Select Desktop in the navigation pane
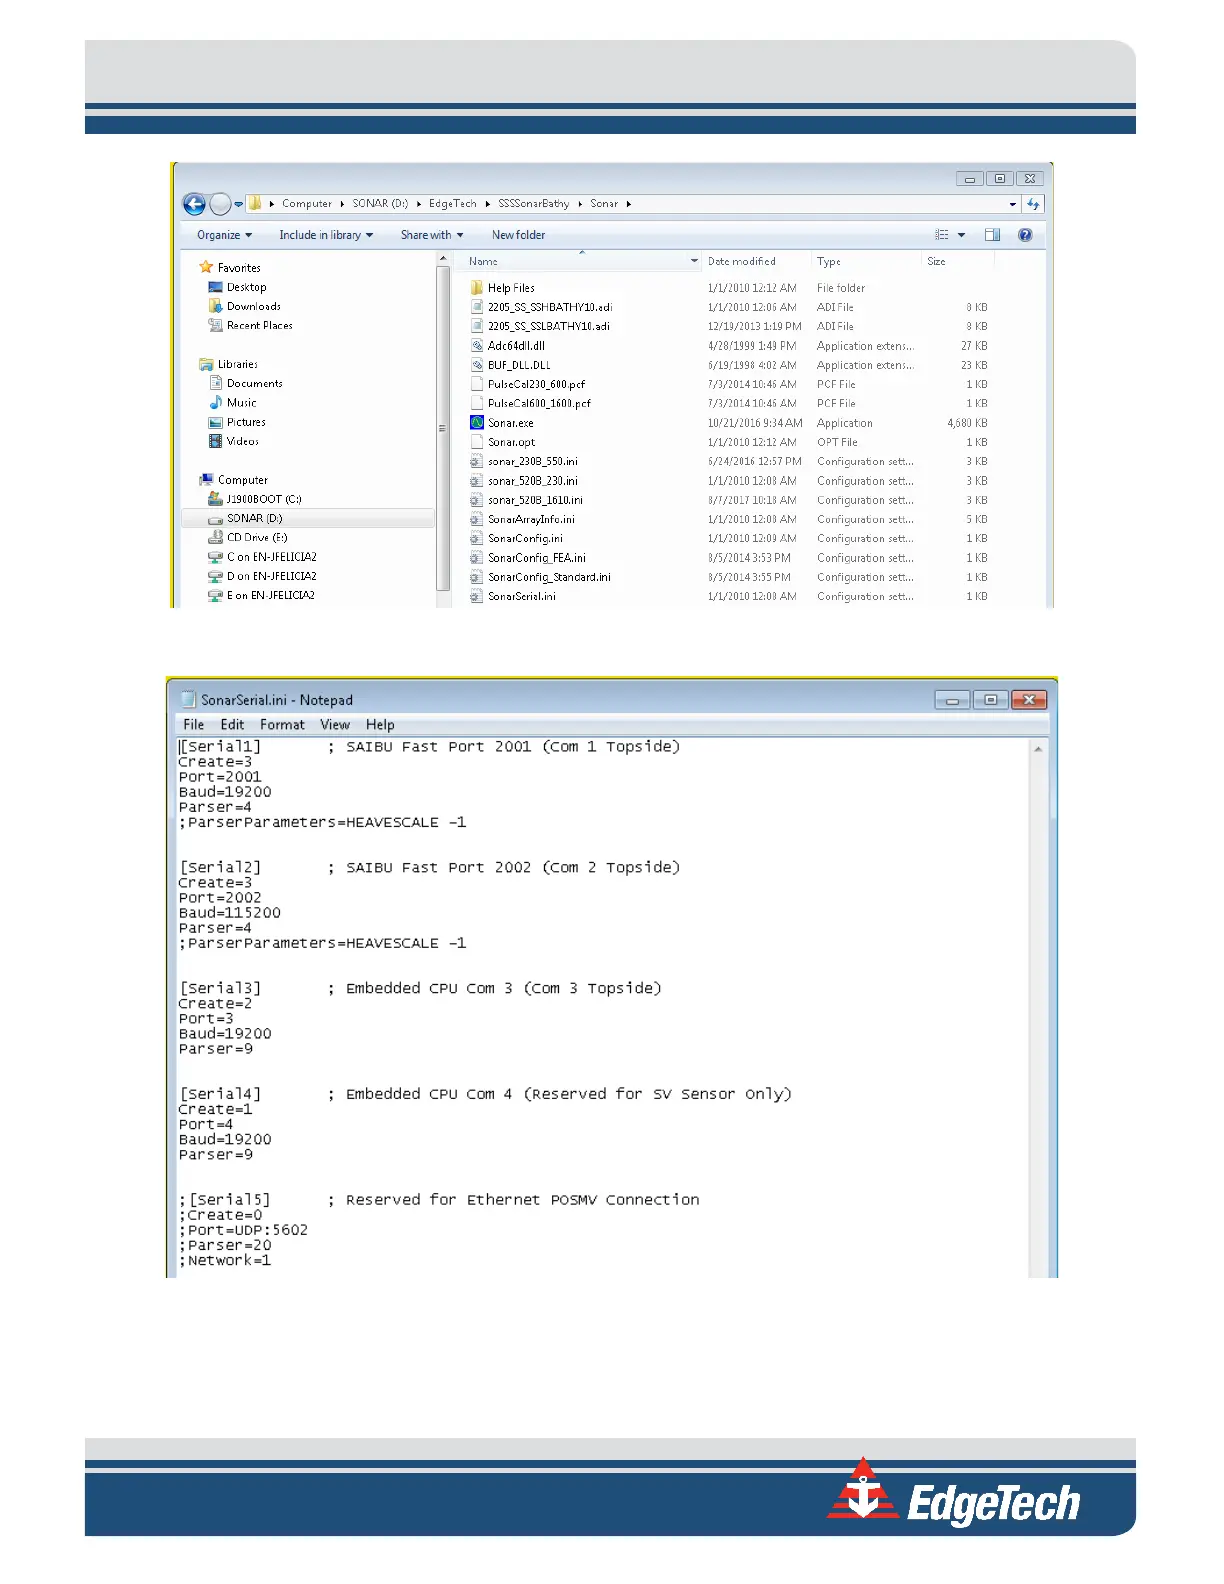The image size is (1224, 1584). click(246, 287)
